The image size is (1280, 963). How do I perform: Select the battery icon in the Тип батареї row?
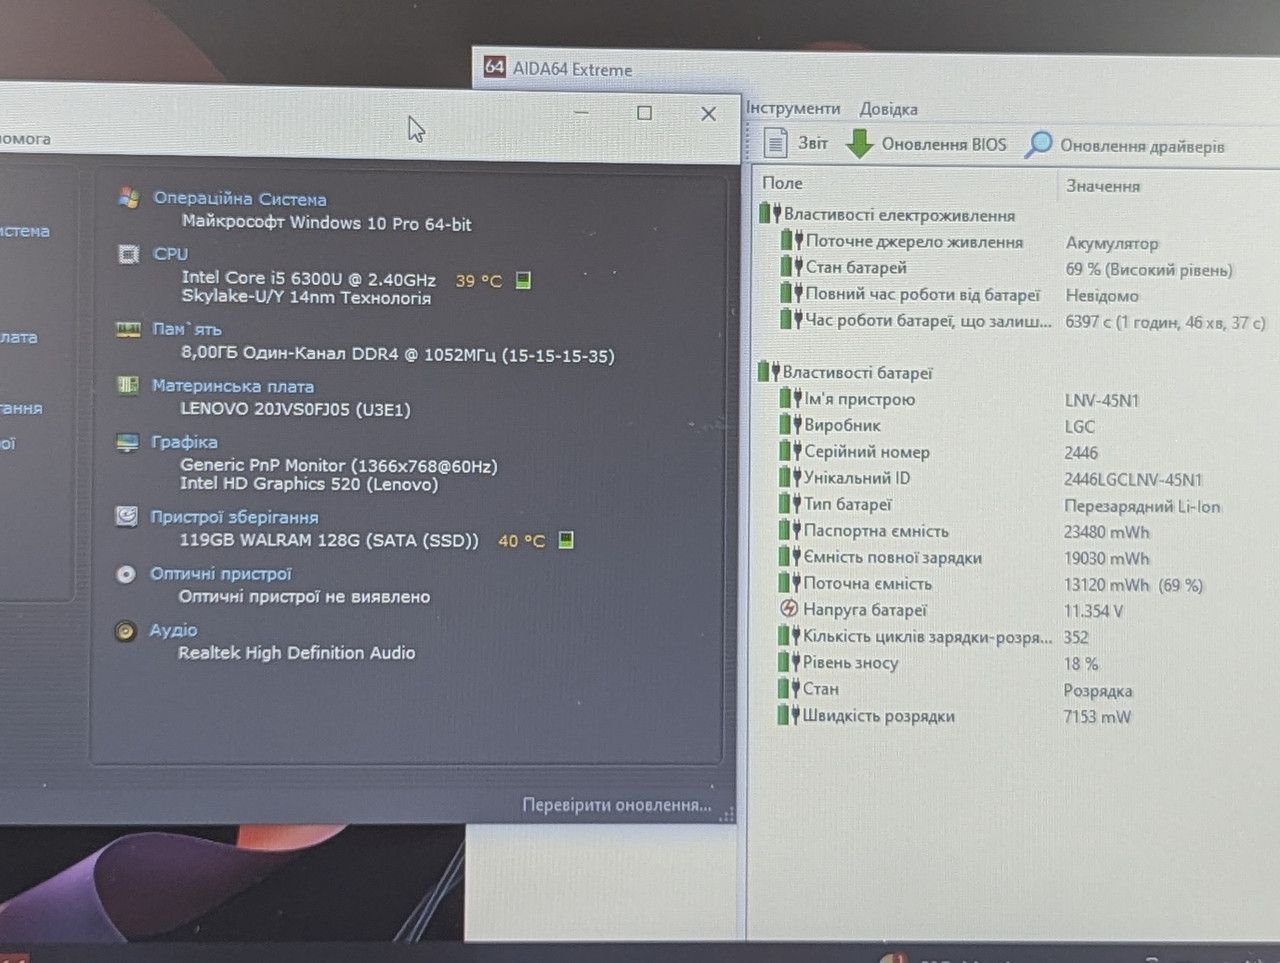tap(791, 504)
